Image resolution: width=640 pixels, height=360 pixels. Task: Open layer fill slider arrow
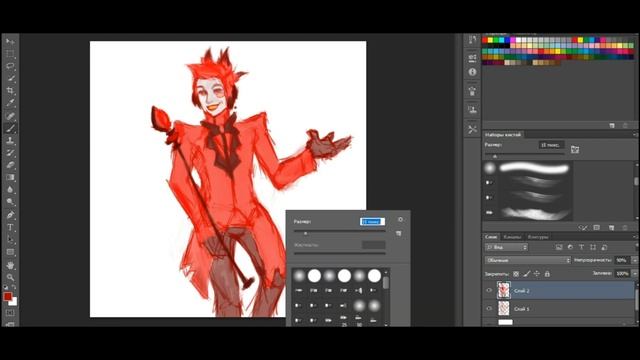pyautogui.click(x=634, y=273)
